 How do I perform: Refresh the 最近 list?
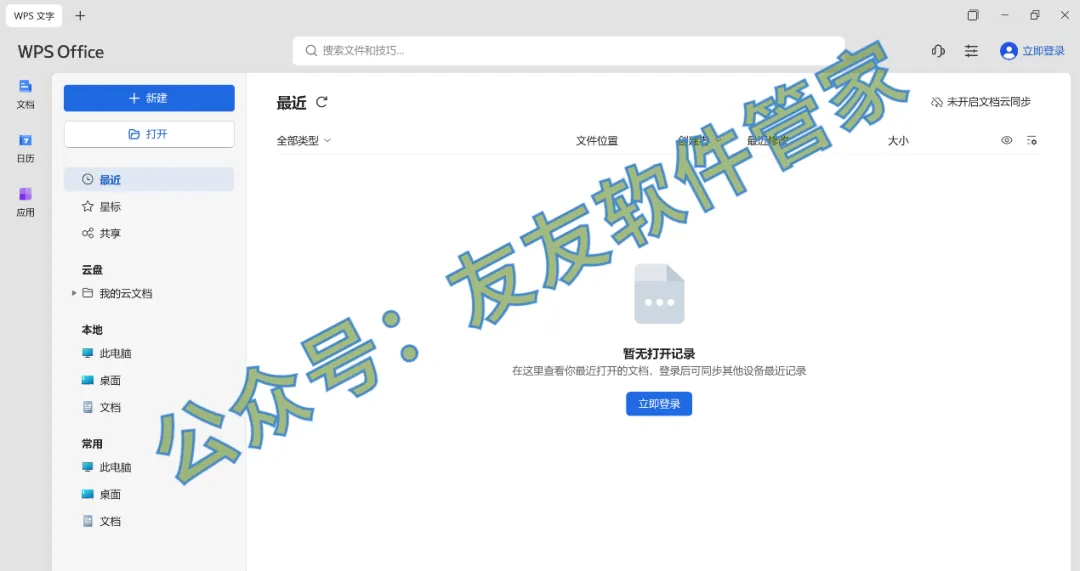[x=322, y=102]
